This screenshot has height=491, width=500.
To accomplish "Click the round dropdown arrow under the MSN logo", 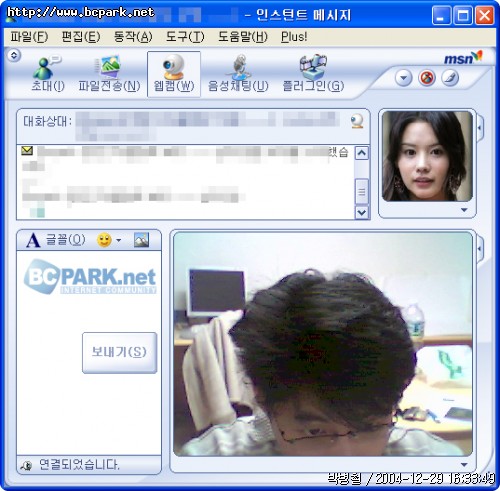I will tap(404, 78).
